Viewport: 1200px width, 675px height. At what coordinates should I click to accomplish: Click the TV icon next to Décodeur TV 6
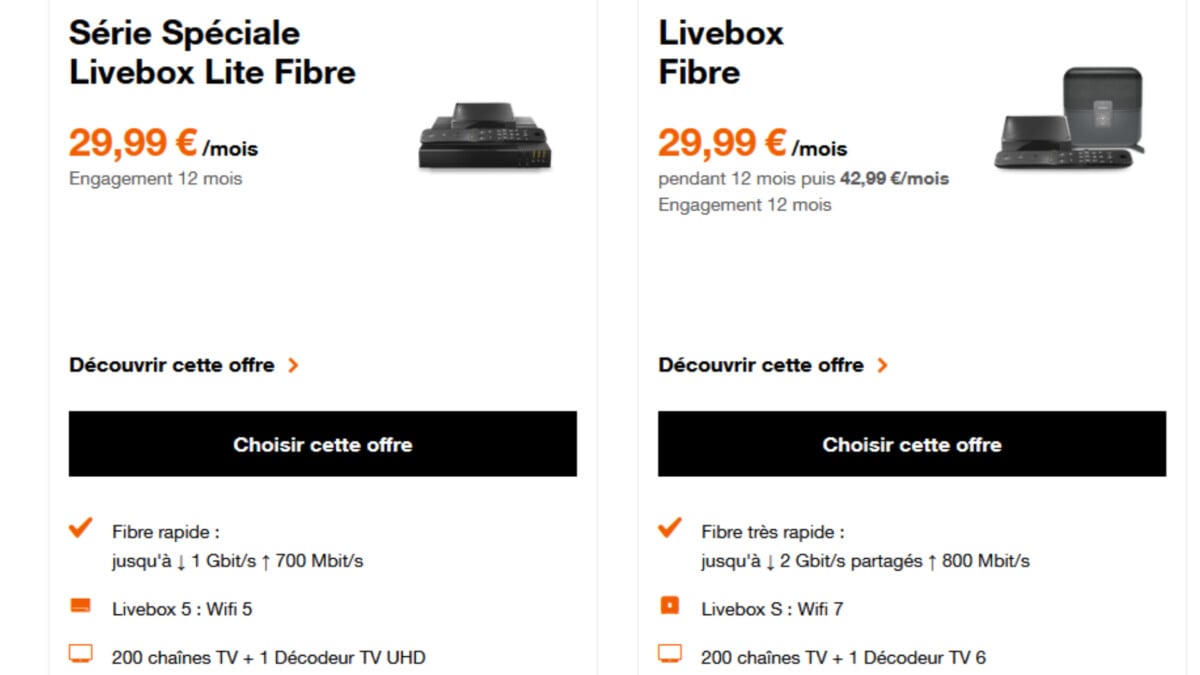[x=669, y=652]
